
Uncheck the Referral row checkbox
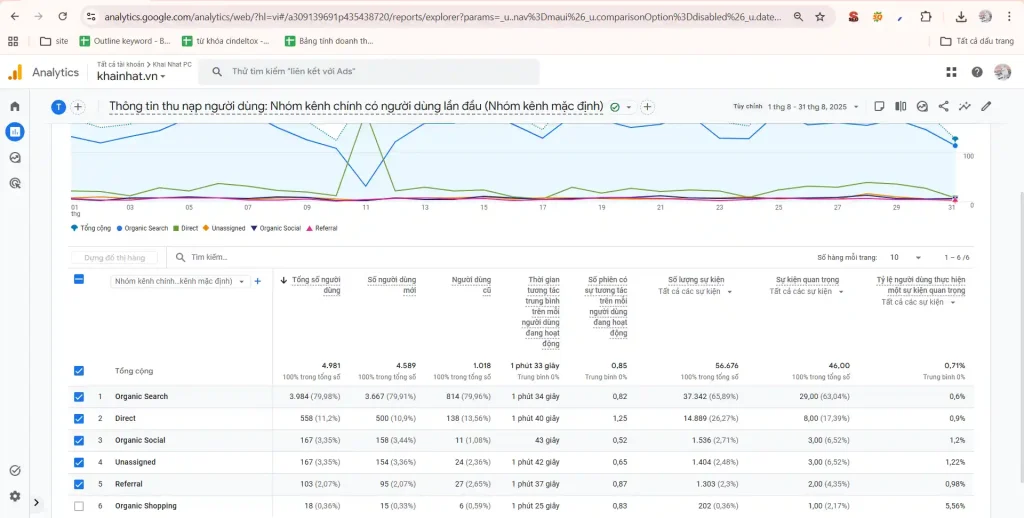[79, 484]
